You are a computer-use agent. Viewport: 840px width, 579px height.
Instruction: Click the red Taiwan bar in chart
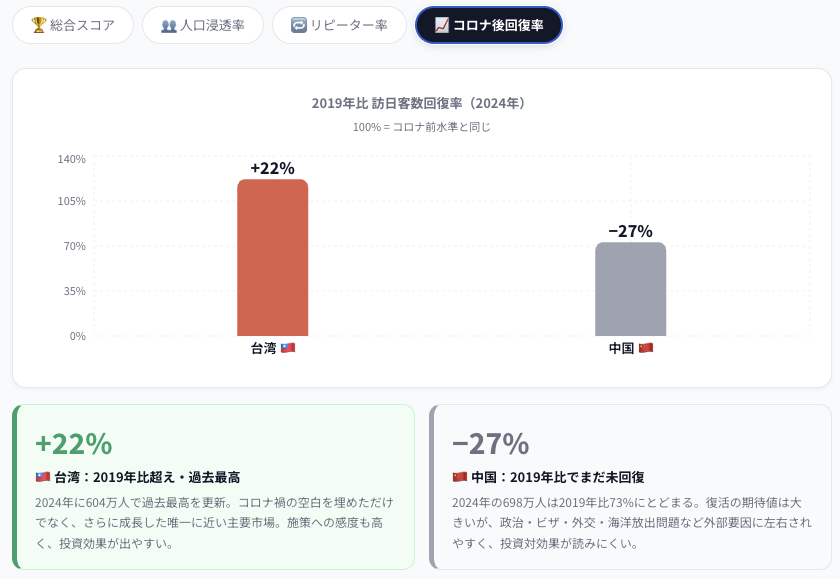pyautogui.click(x=272, y=258)
